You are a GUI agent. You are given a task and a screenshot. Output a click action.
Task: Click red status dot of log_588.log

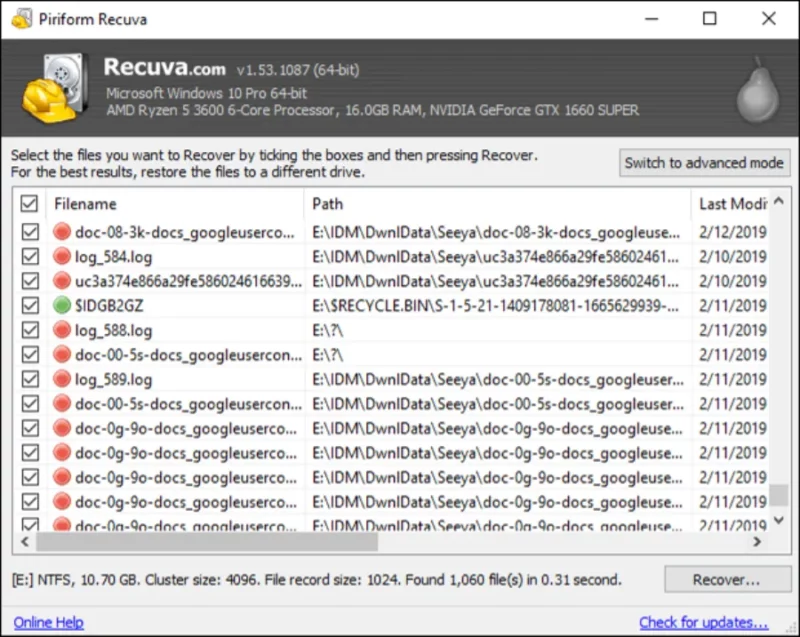[x=62, y=330]
